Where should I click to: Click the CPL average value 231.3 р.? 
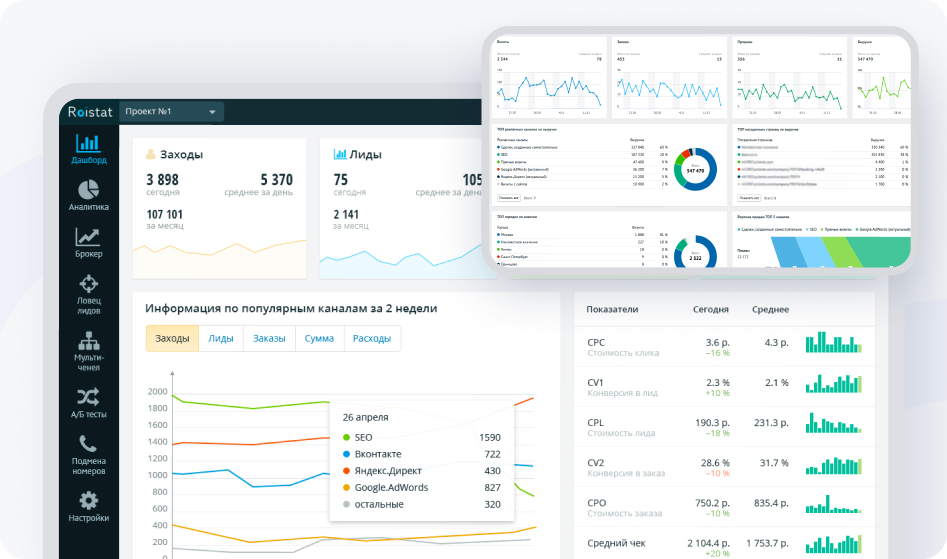(x=771, y=423)
